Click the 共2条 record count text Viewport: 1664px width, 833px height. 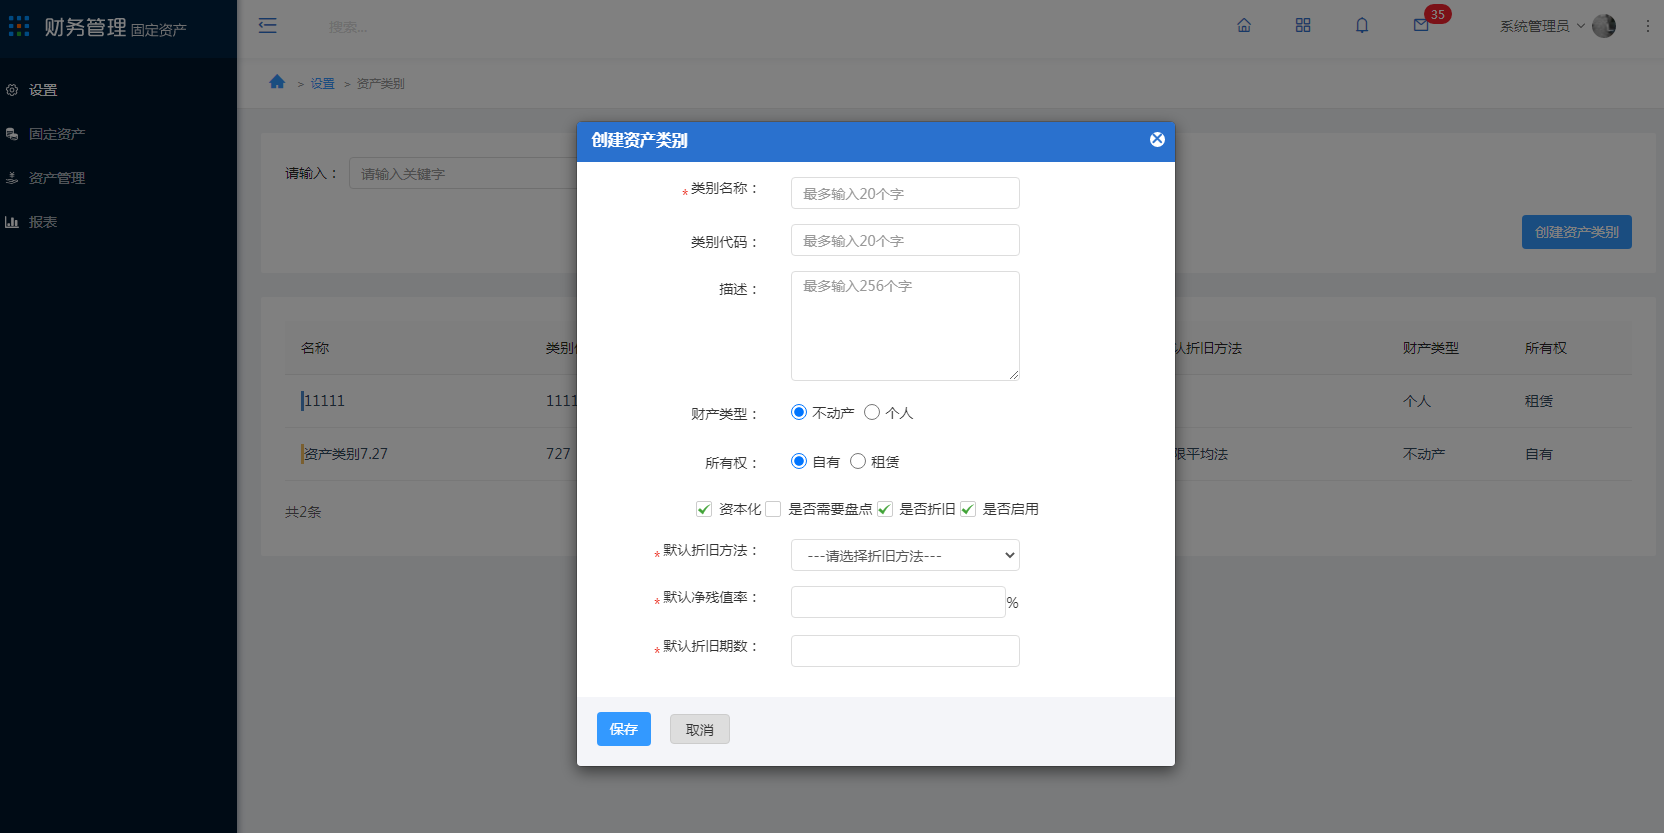[303, 512]
